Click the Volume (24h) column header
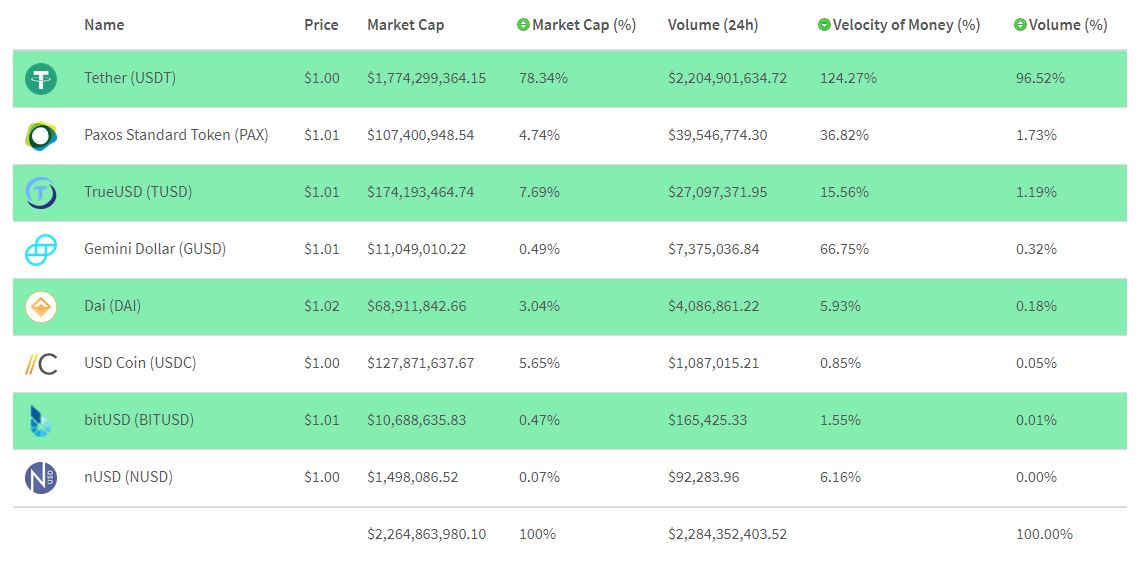Screen dimensions: 1147x562 pyautogui.click(x=714, y=25)
